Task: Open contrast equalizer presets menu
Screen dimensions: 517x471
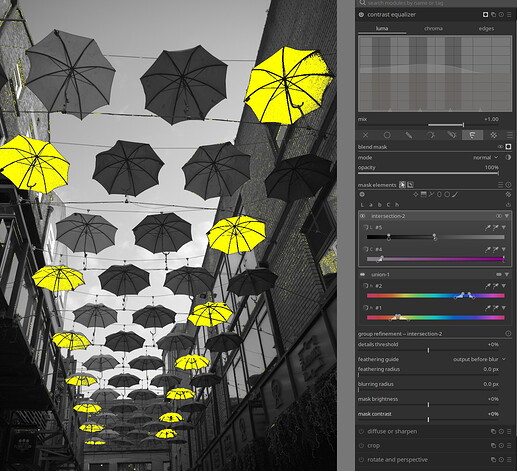Action: (509, 15)
